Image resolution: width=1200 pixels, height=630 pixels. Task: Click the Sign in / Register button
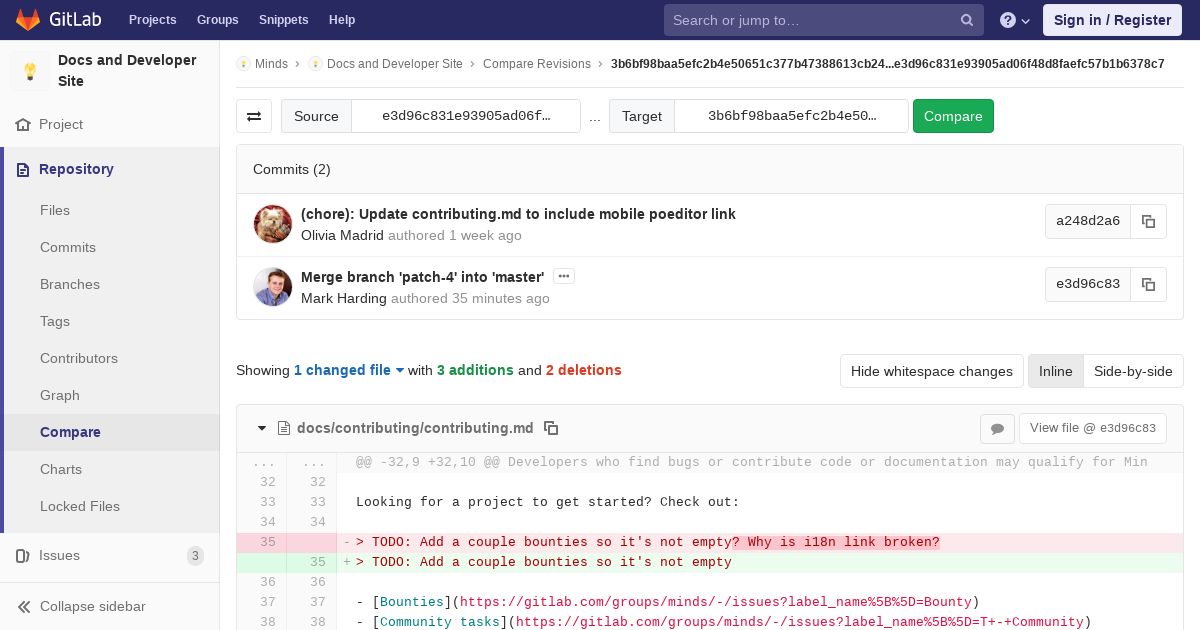point(1112,20)
